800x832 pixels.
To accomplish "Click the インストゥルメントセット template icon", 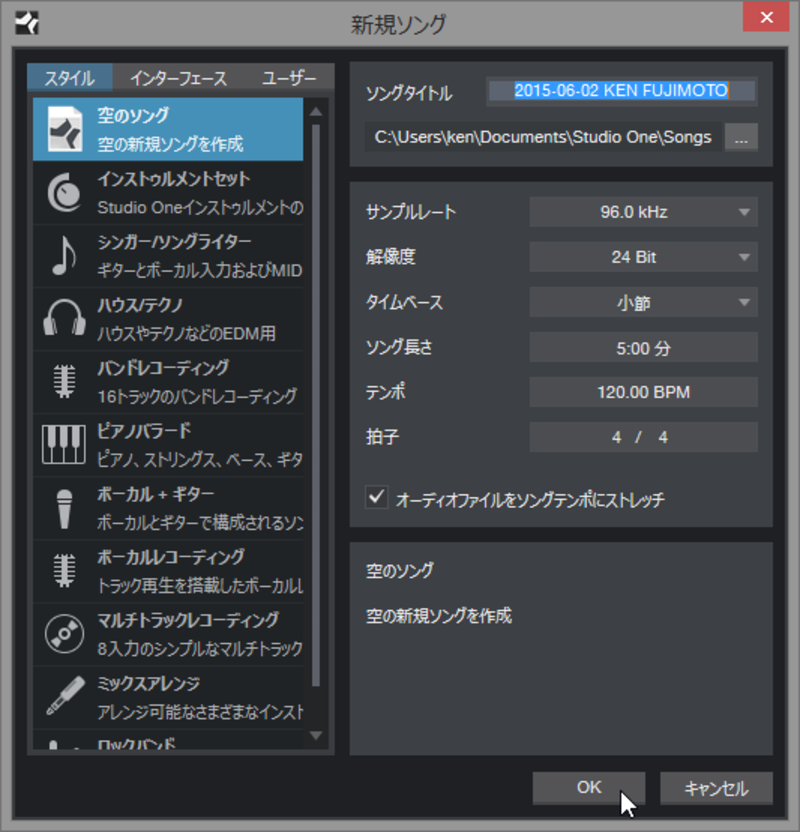I will tap(64, 192).
